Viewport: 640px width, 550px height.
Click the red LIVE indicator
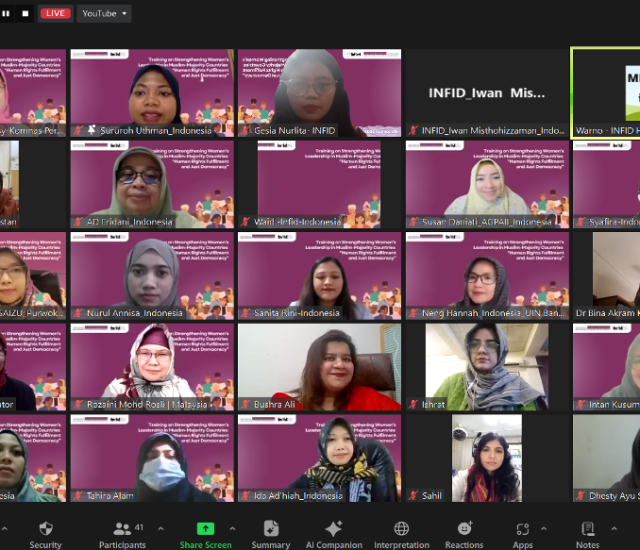coord(55,13)
